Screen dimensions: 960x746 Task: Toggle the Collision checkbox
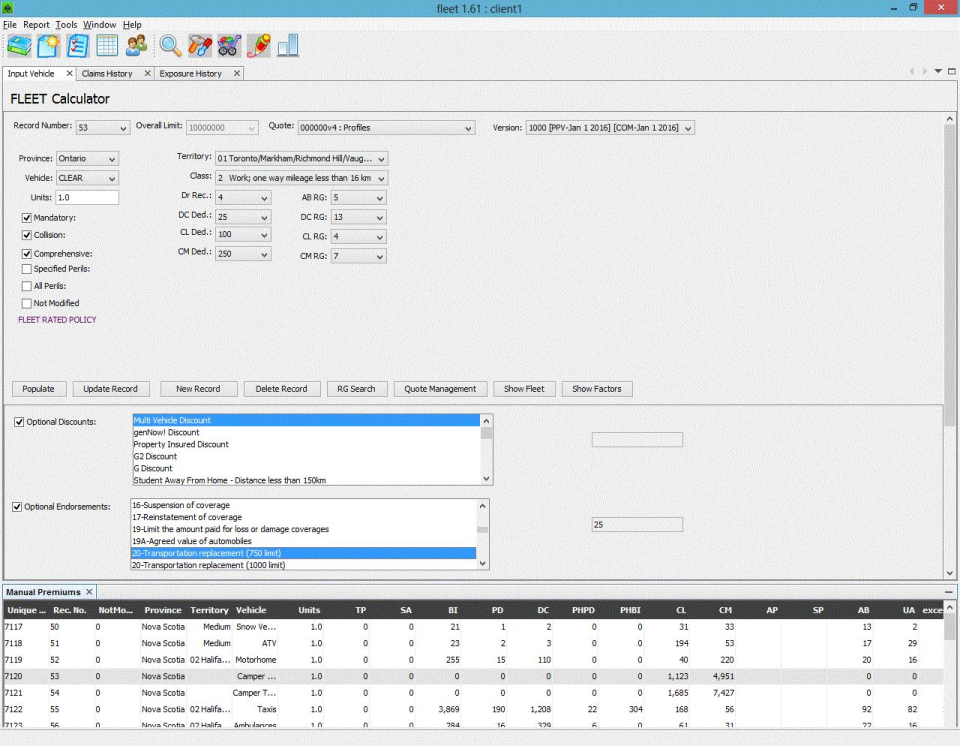coord(26,235)
